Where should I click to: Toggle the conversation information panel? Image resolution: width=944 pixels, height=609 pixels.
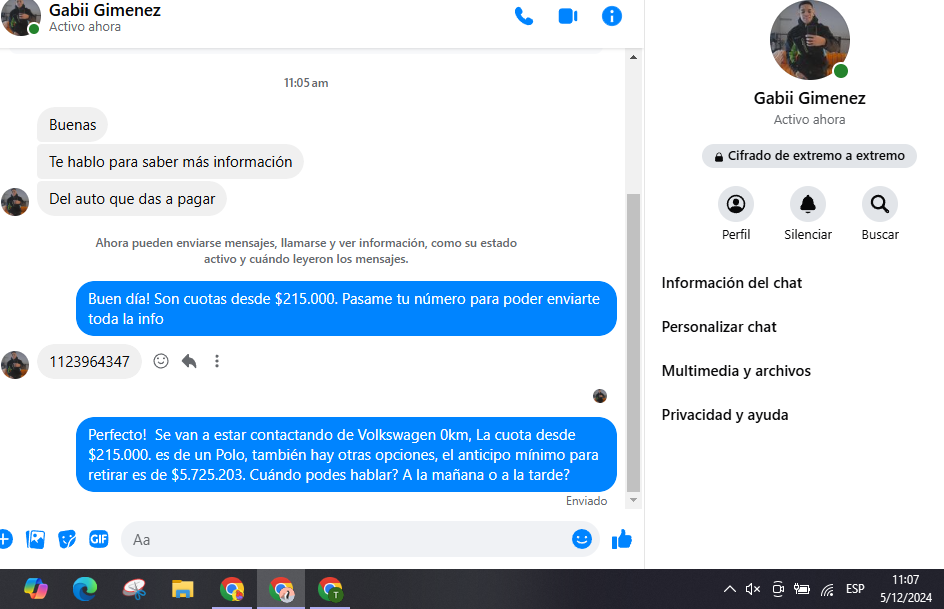pos(612,16)
